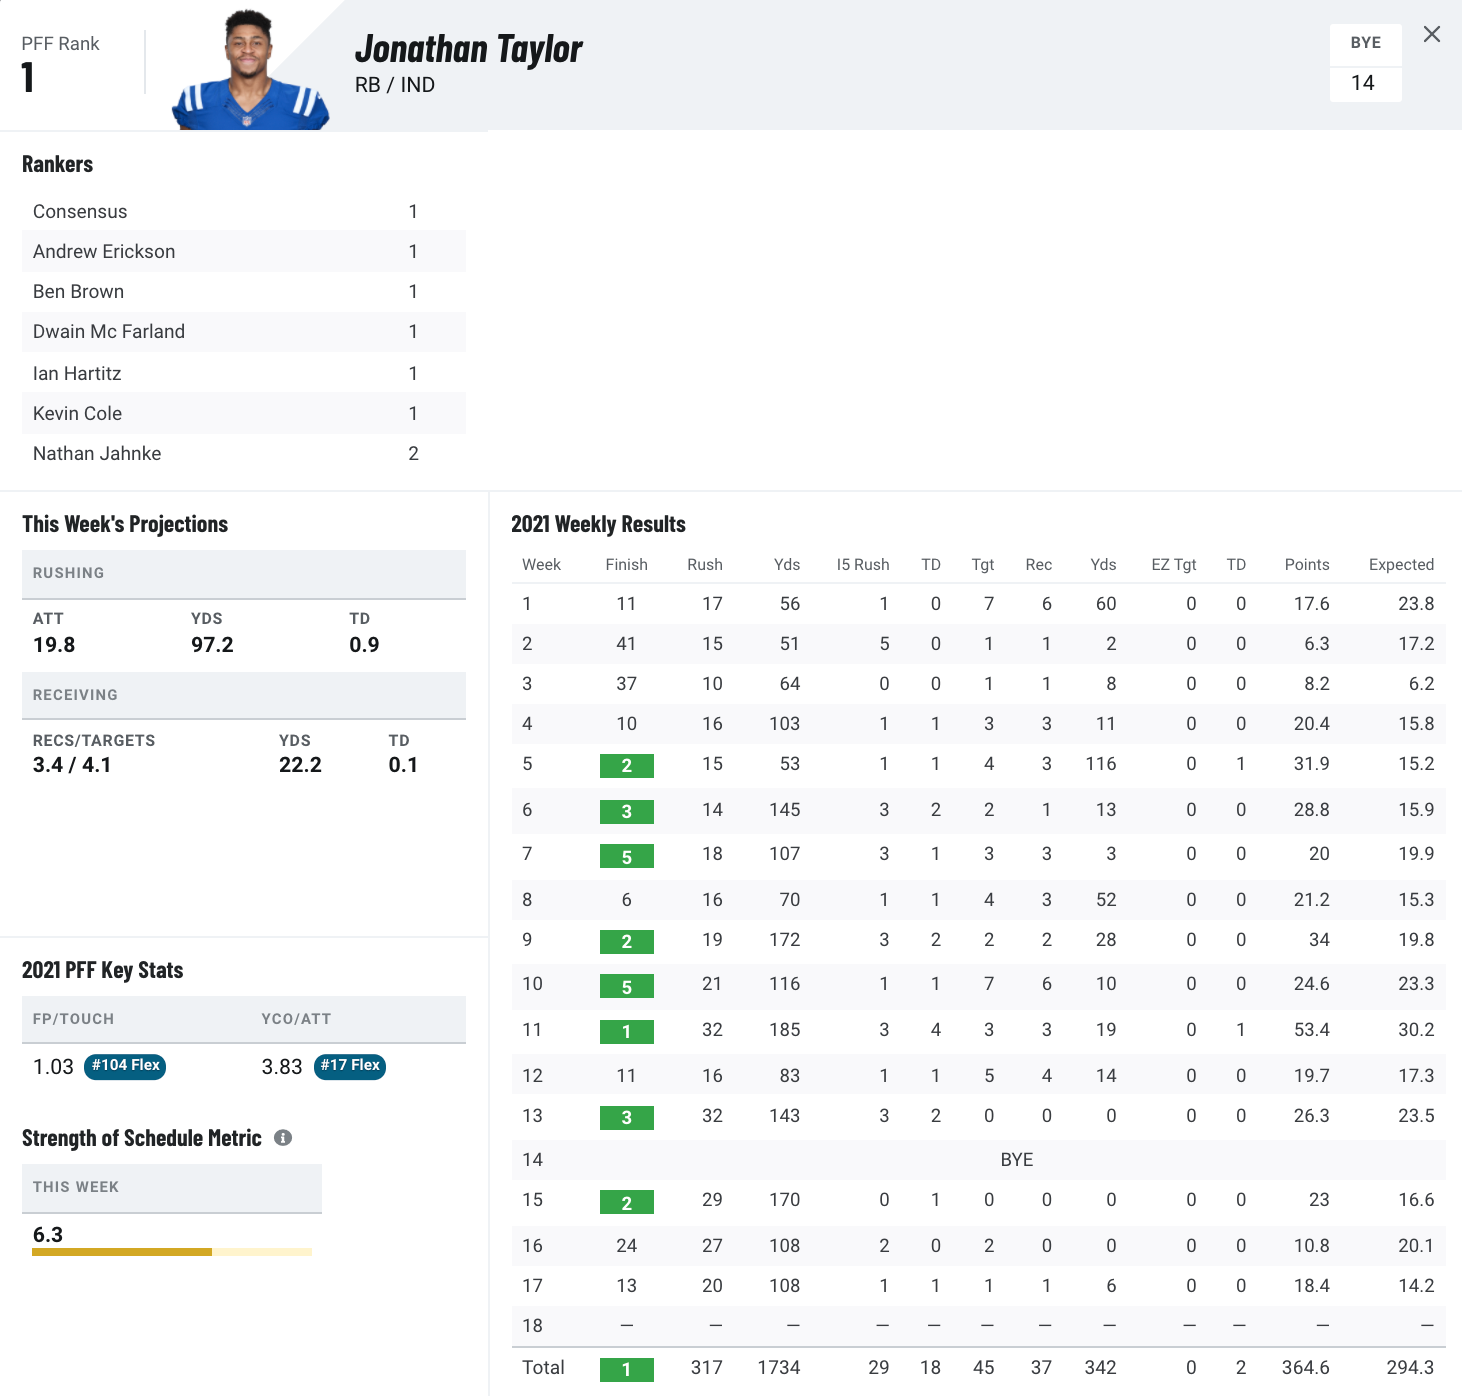
Task: Click the 17.6 points value in week 1
Action: click(1312, 604)
